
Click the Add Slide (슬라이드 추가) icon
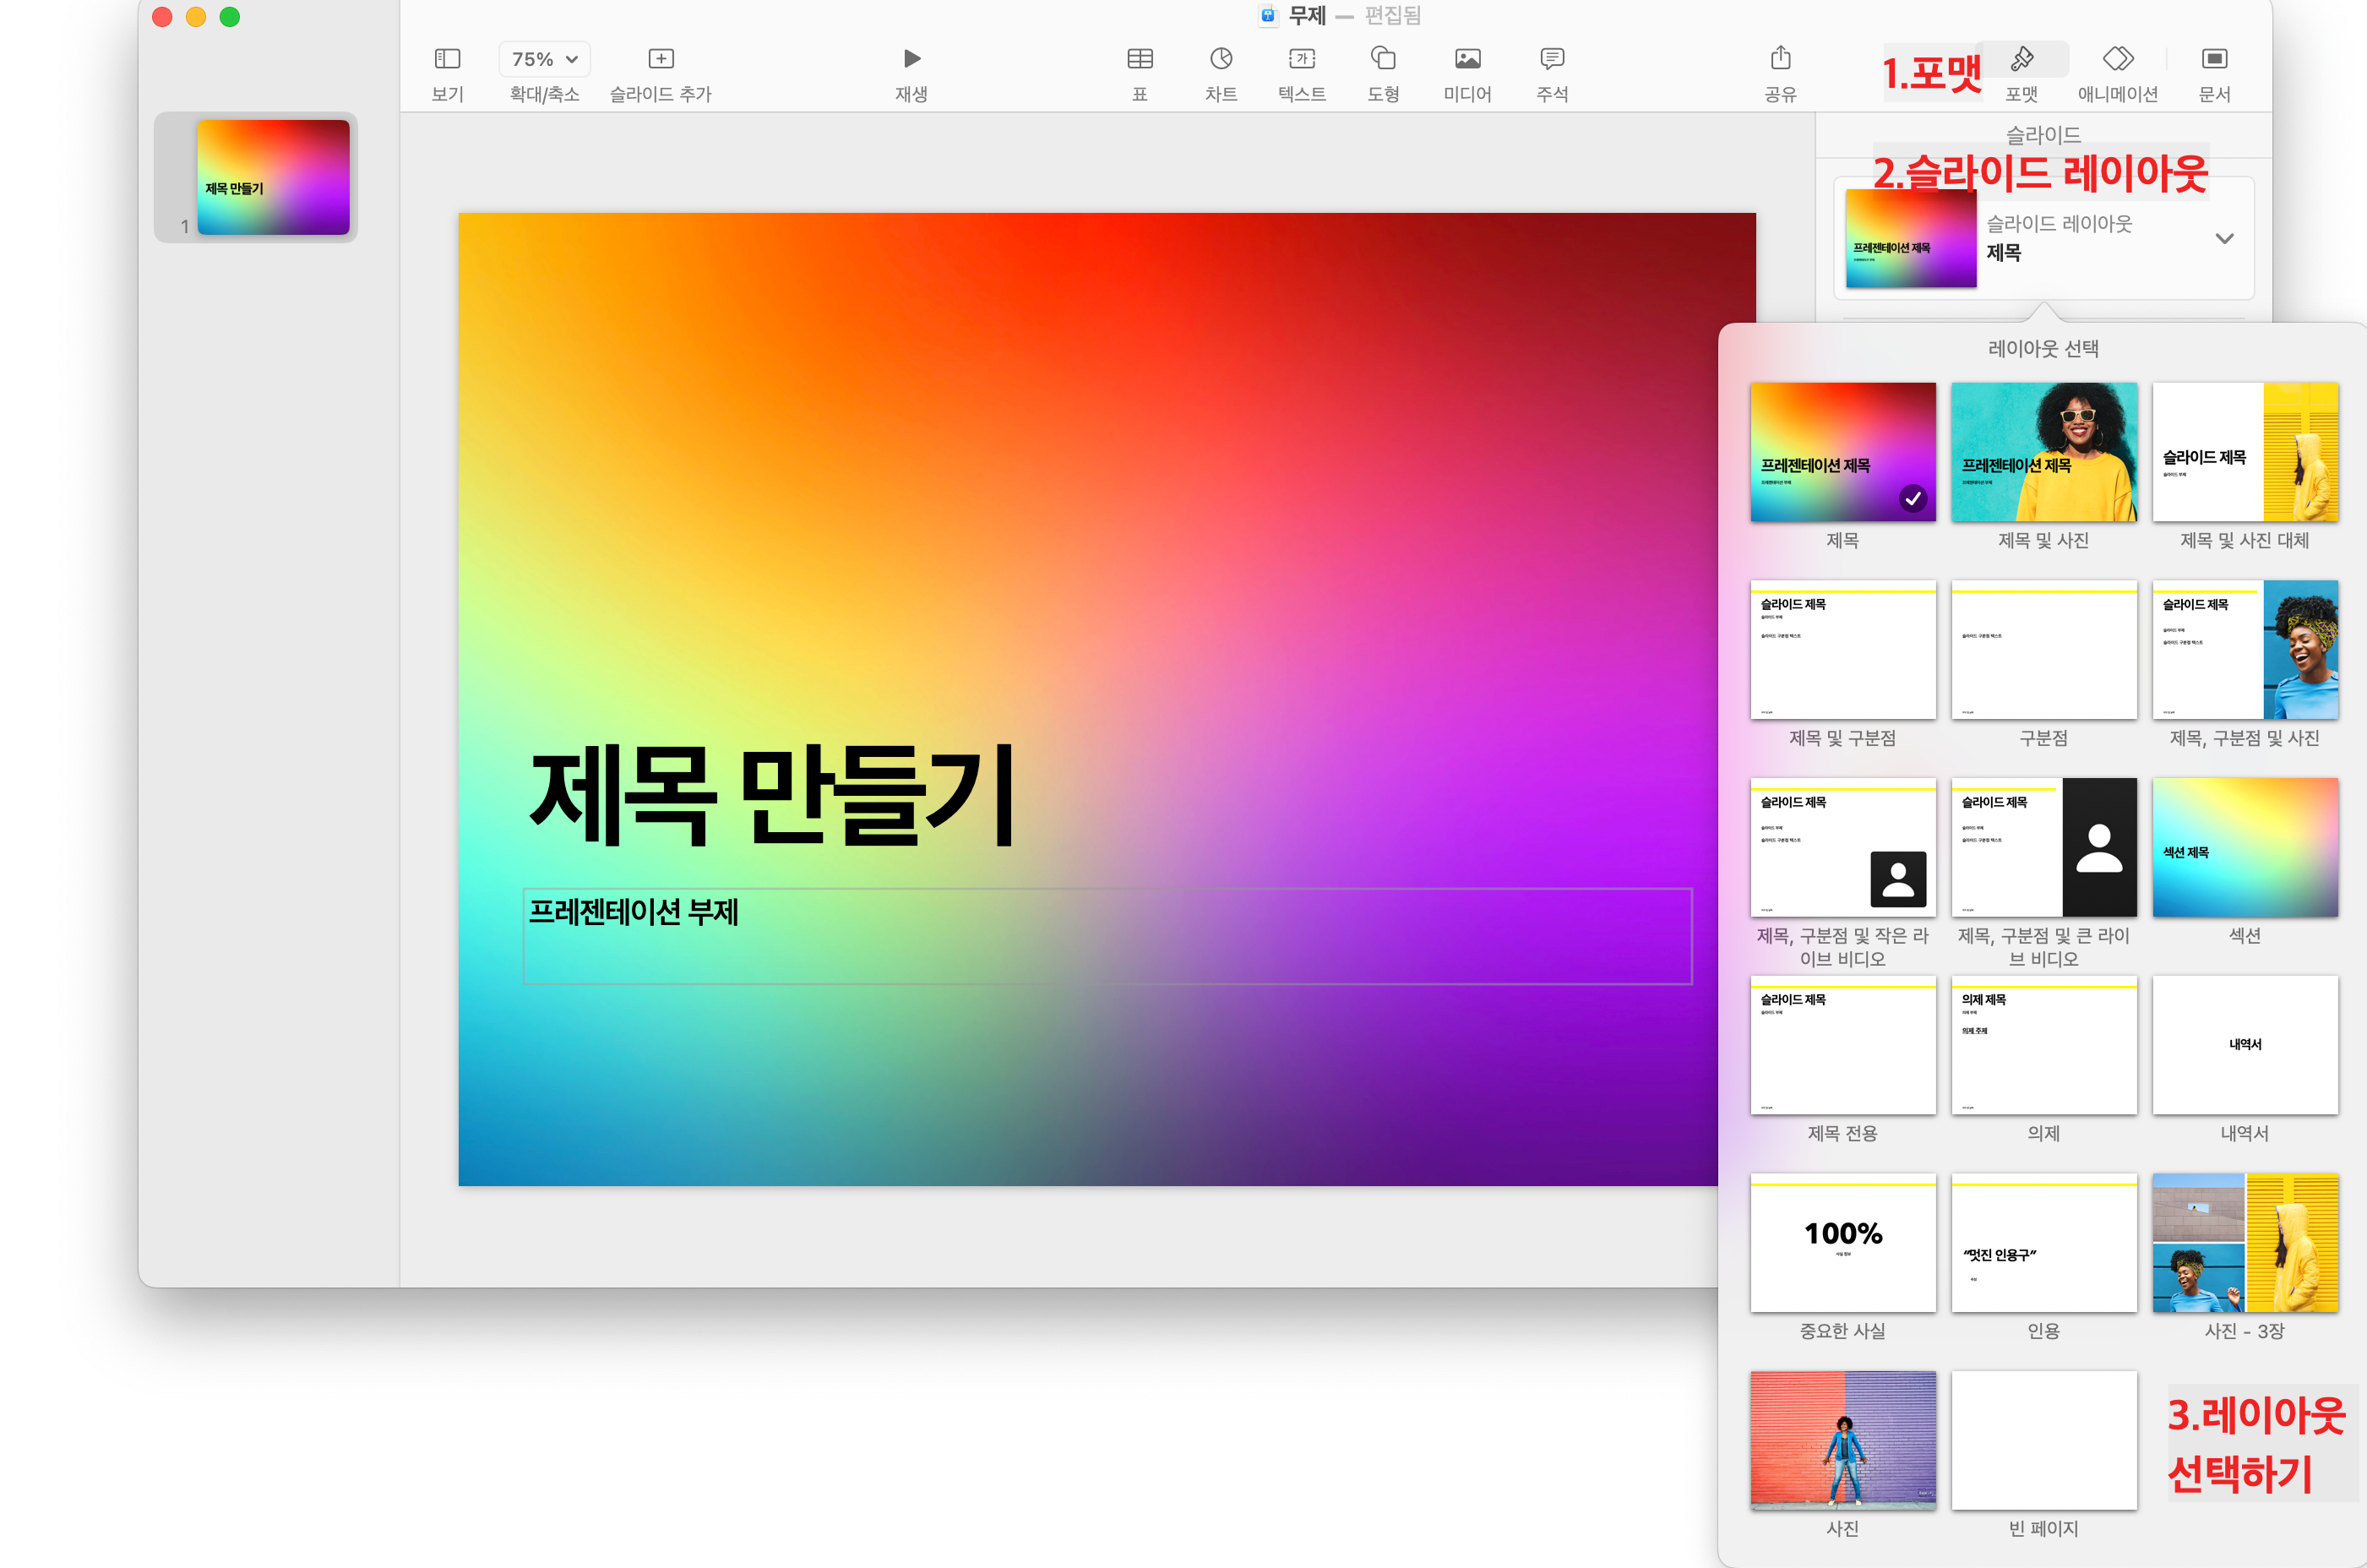pyautogui.click(x=660, y=59)
